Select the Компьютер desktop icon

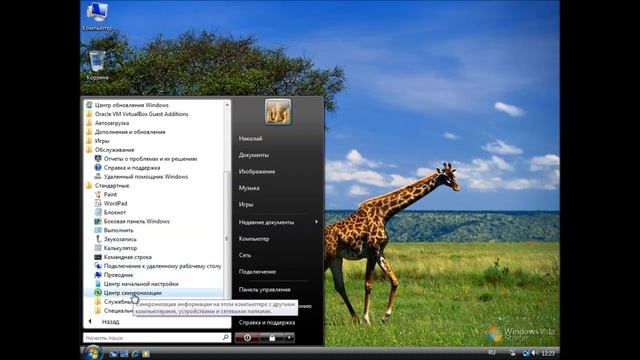click(97, 17)
